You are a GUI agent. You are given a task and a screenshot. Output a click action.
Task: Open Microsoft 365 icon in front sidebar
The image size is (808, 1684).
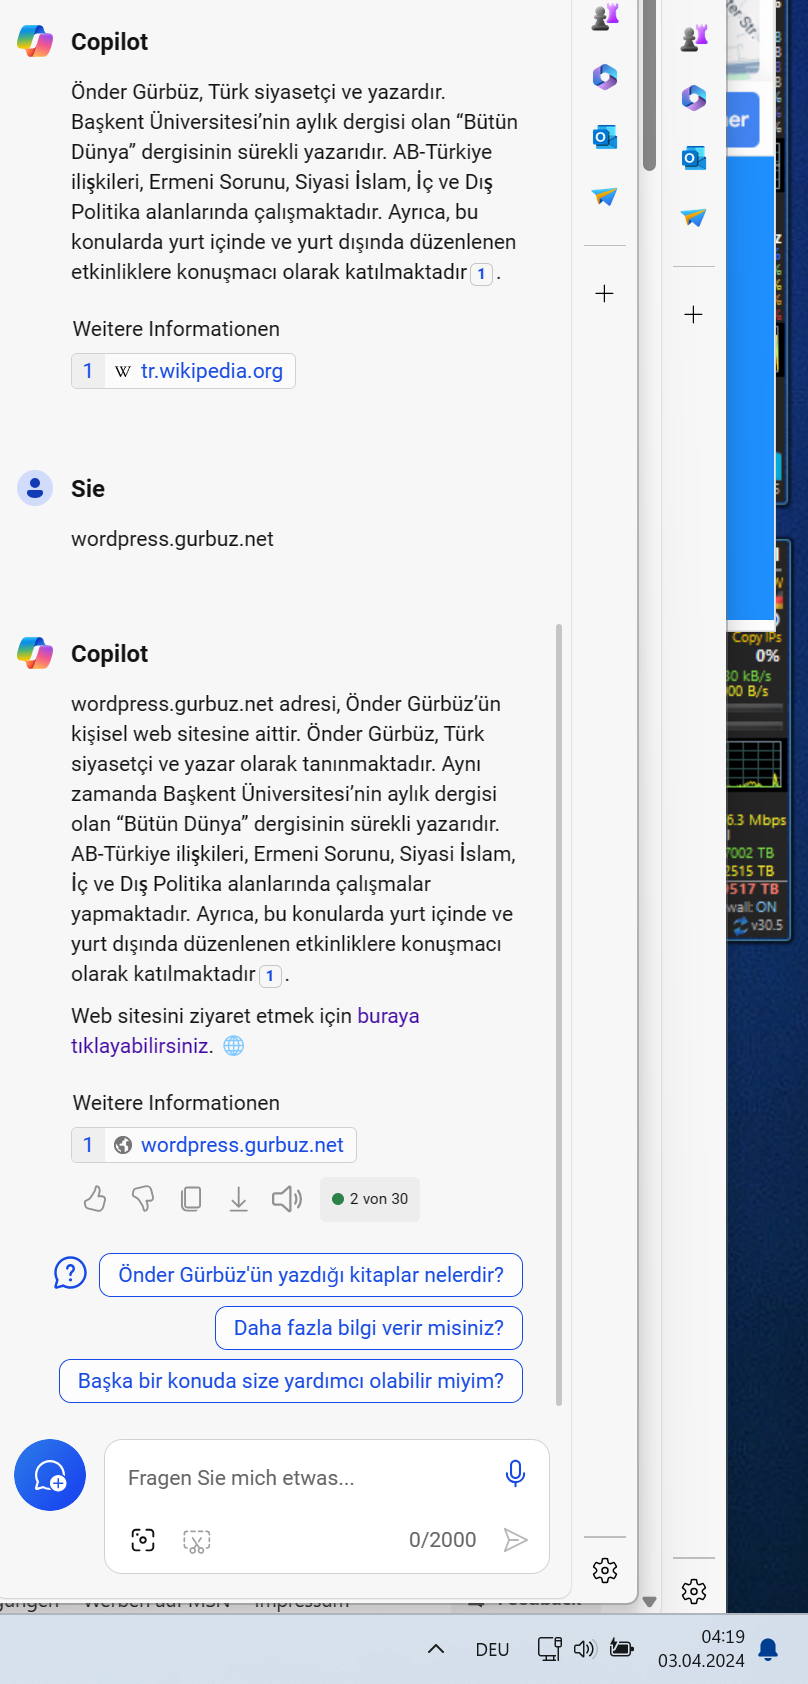pyautogui.click(x=605, y=77)
